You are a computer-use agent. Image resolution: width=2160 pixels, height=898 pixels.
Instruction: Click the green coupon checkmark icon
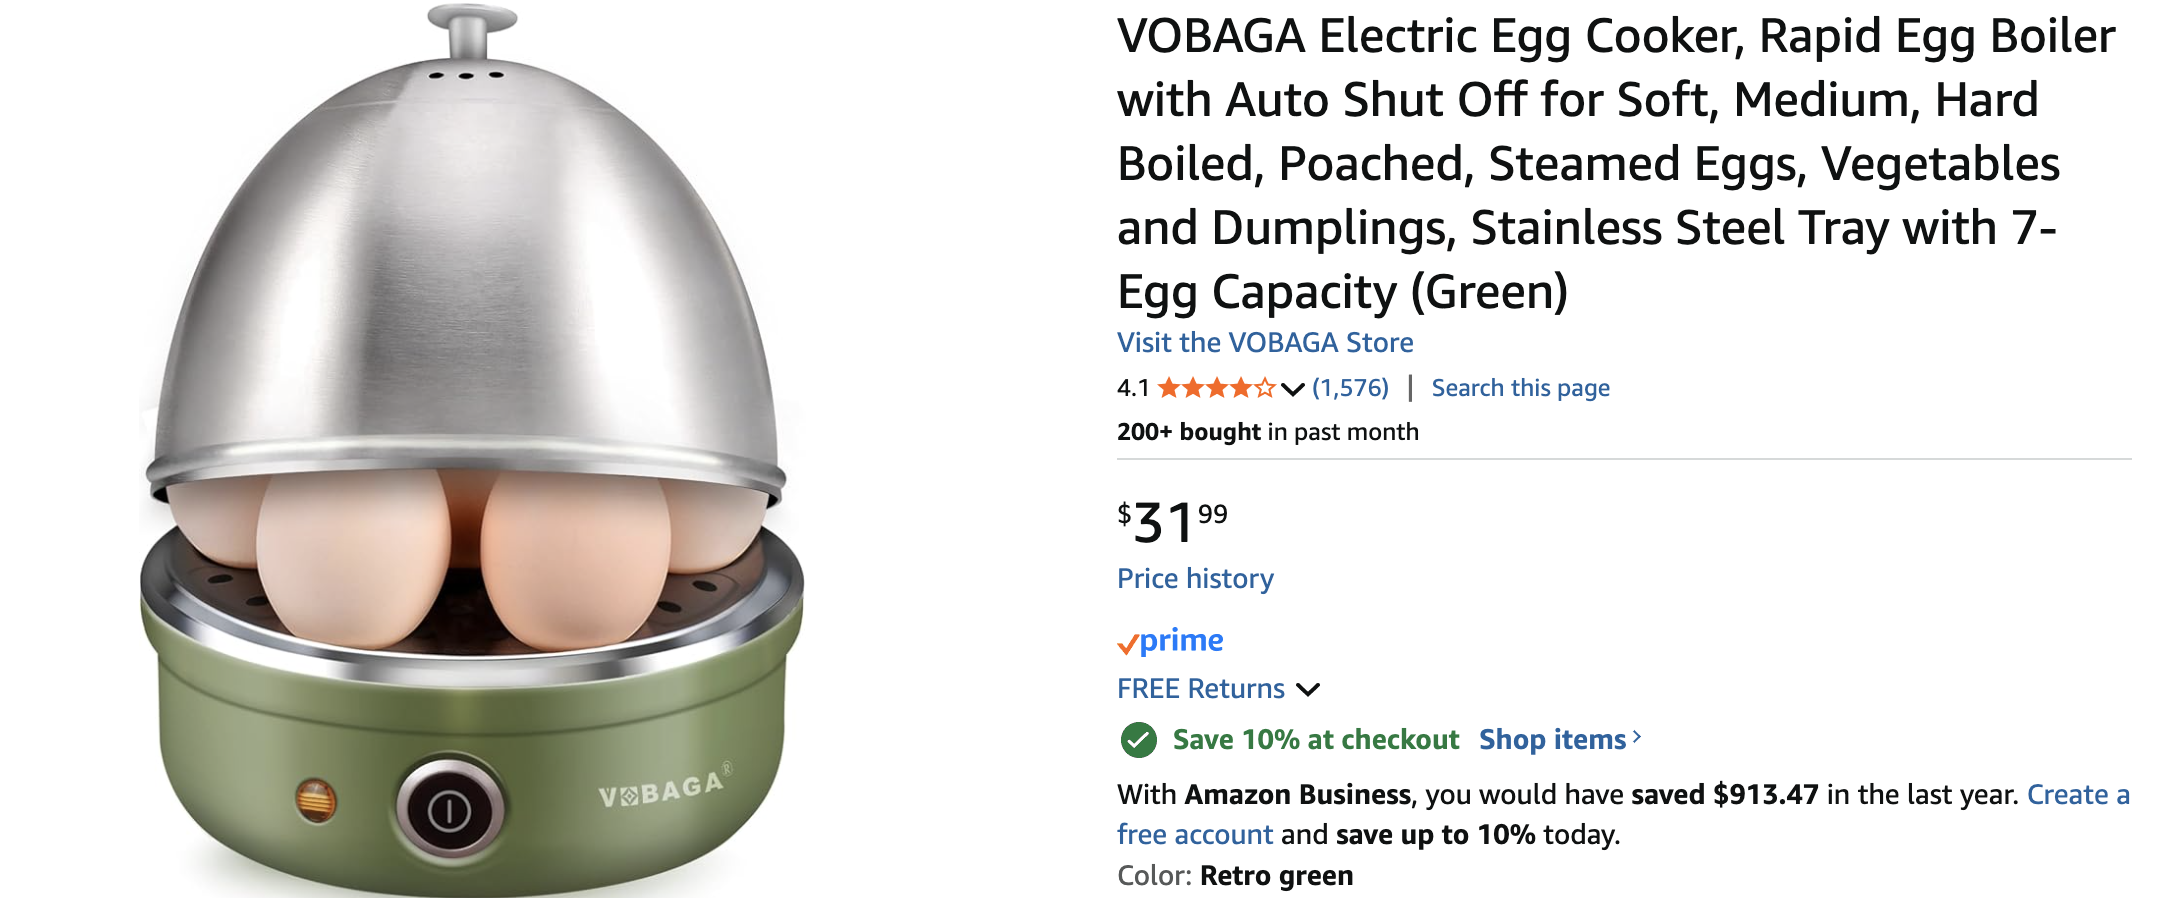pos(1138,740)
